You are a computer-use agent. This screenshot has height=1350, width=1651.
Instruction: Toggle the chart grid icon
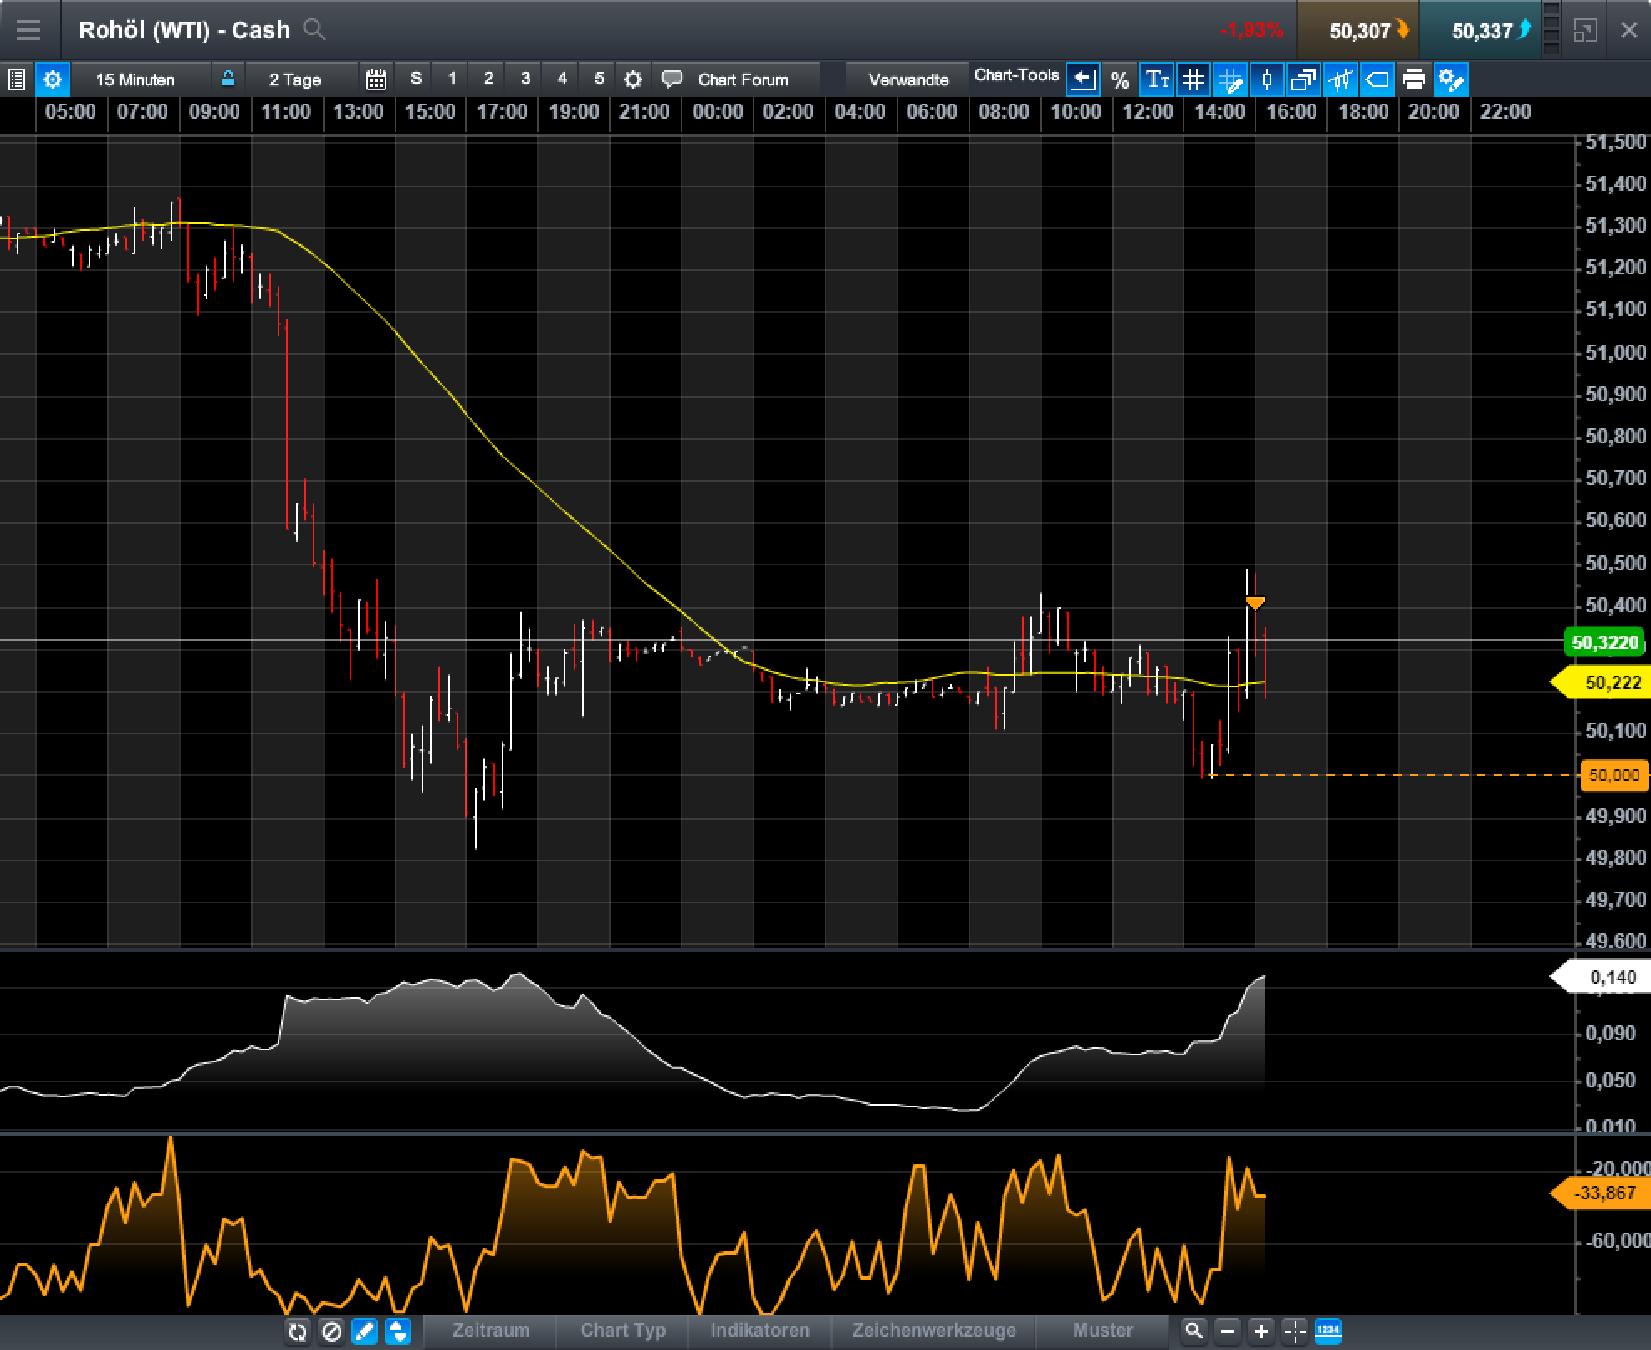tap(1193, 78)
